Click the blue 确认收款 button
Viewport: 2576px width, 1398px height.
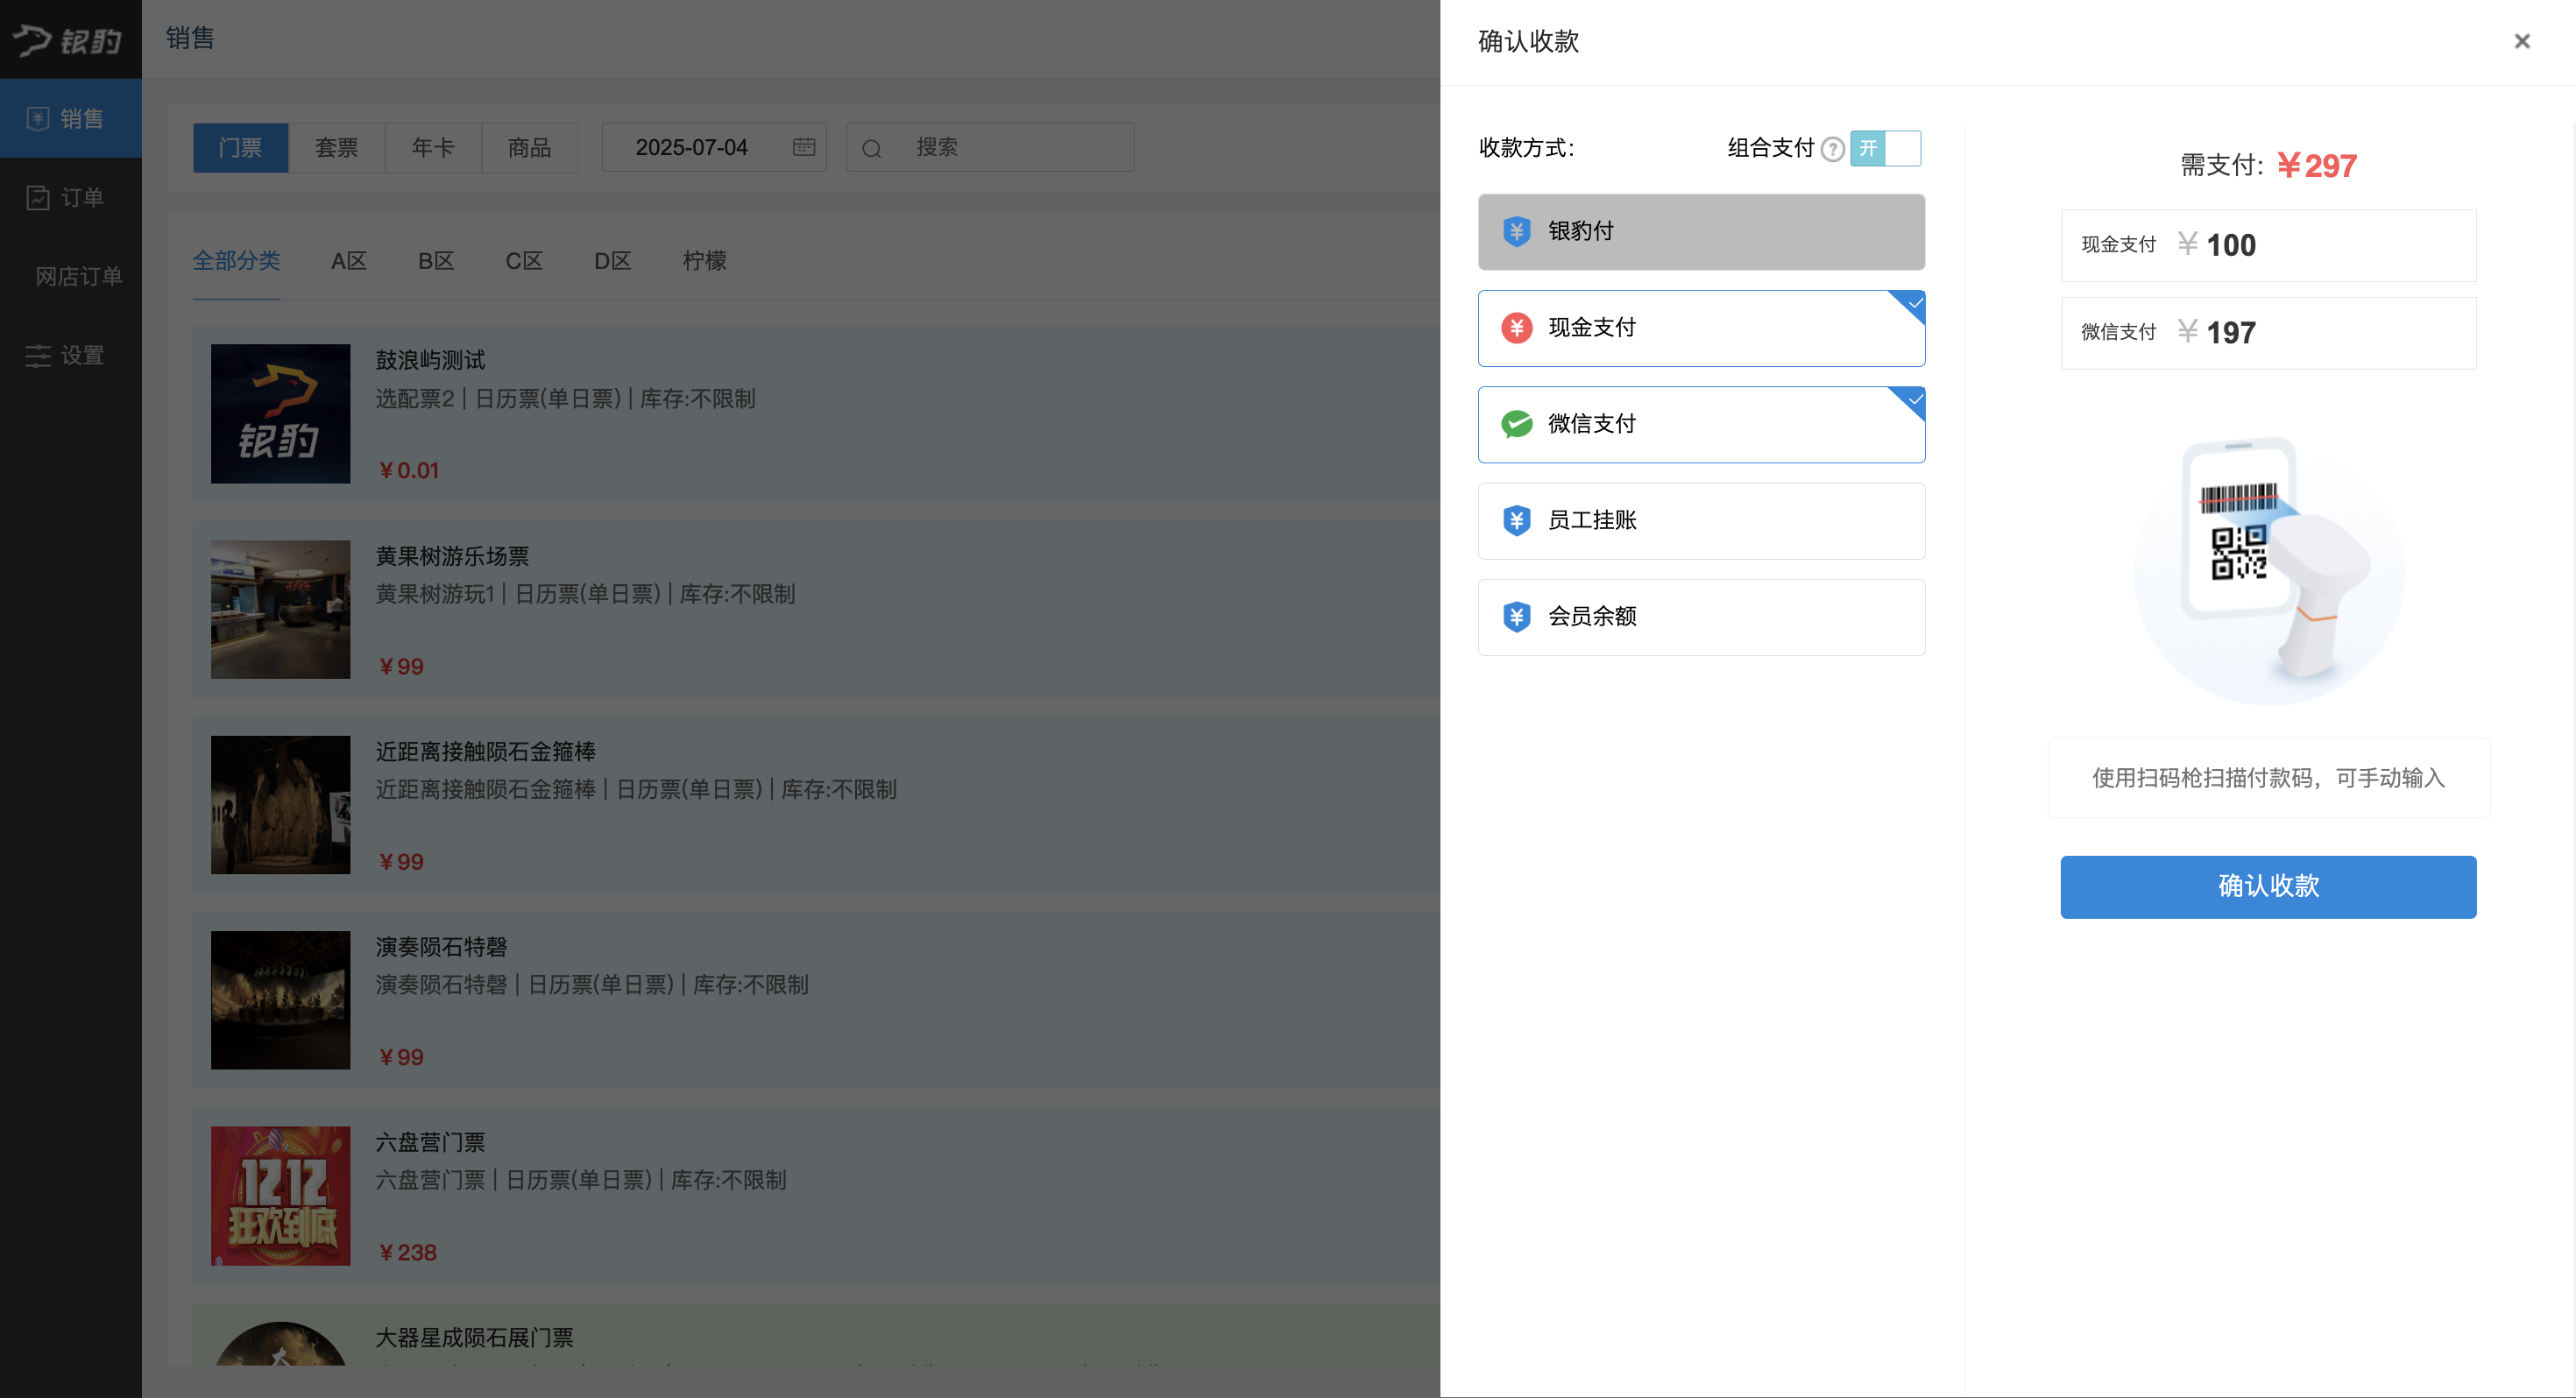(2268, 887)
